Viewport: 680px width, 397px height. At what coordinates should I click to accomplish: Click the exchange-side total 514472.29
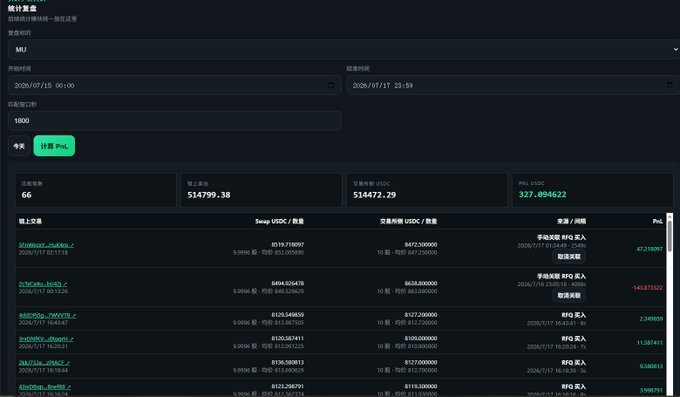coord(374,195)
